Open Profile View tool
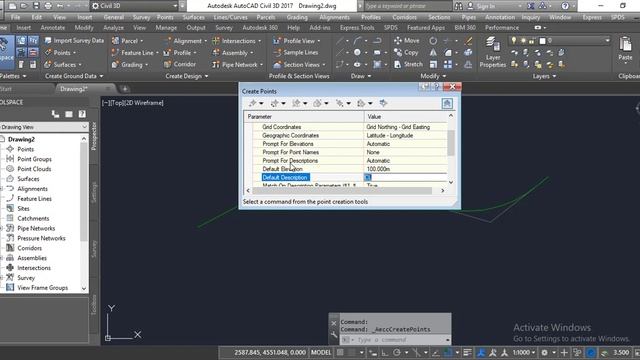This screenshot has width=640, height=360. (x=296, y=41)
